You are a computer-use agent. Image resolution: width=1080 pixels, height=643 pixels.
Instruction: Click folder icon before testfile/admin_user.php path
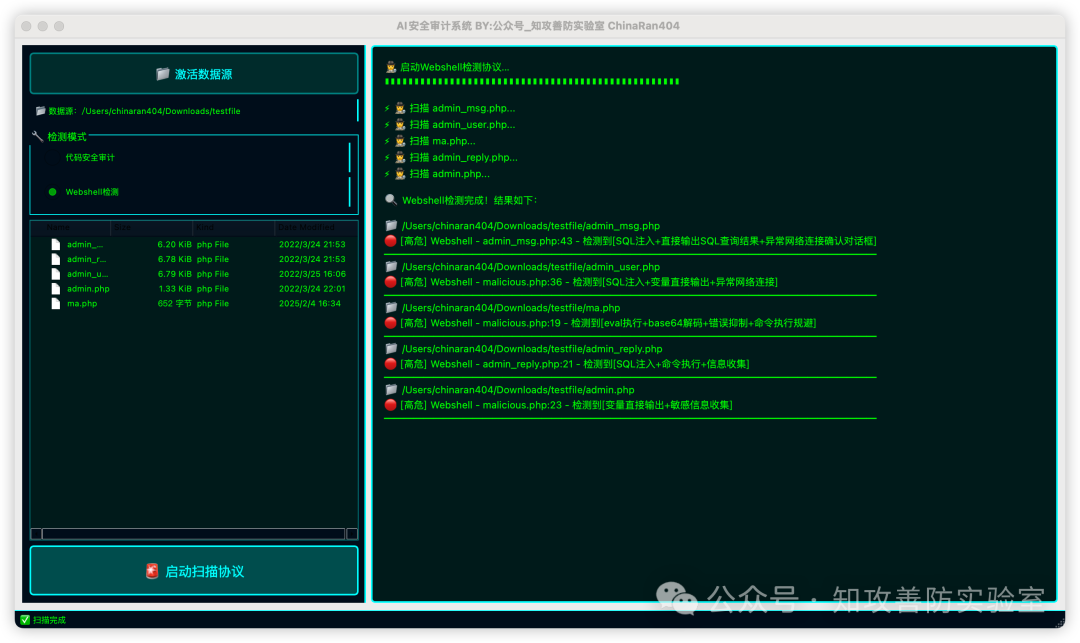click(391, 266)
